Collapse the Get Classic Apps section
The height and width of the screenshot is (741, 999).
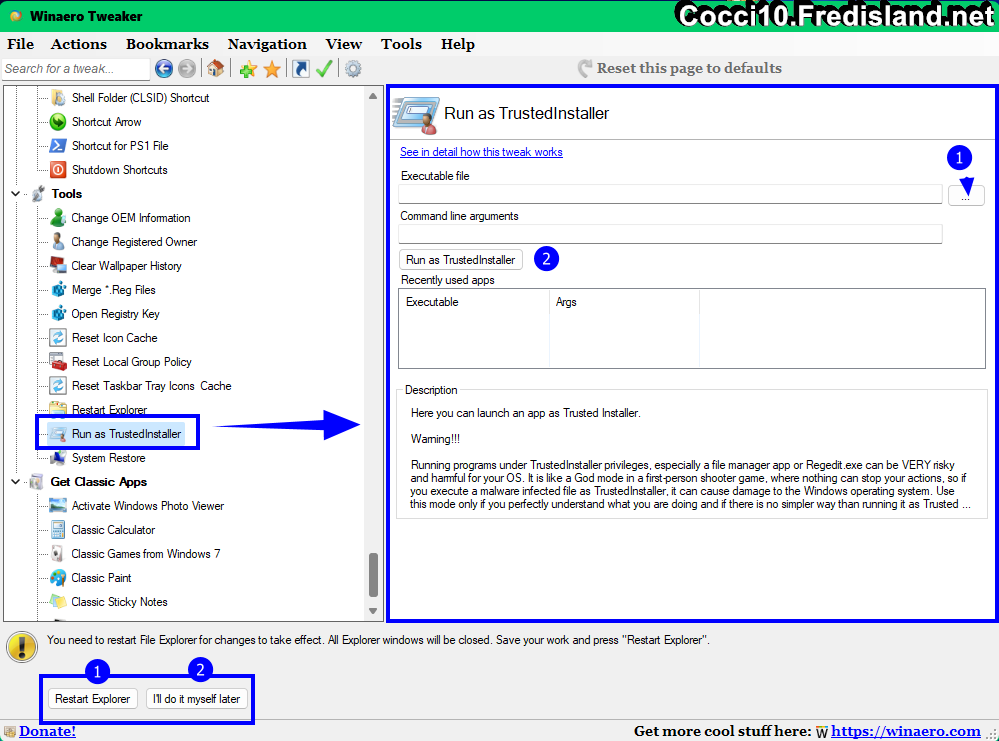point(16,482)
